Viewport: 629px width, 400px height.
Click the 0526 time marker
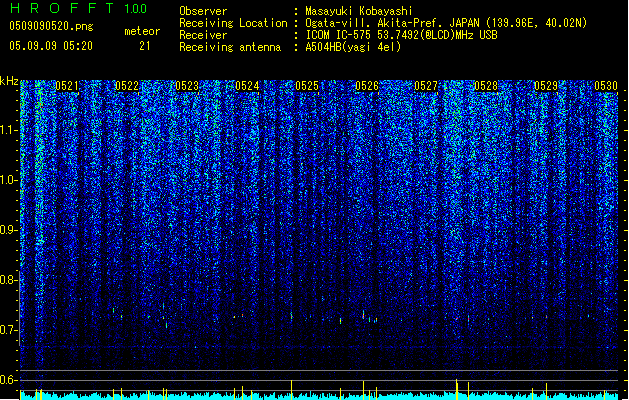click(x=367, y=86)
